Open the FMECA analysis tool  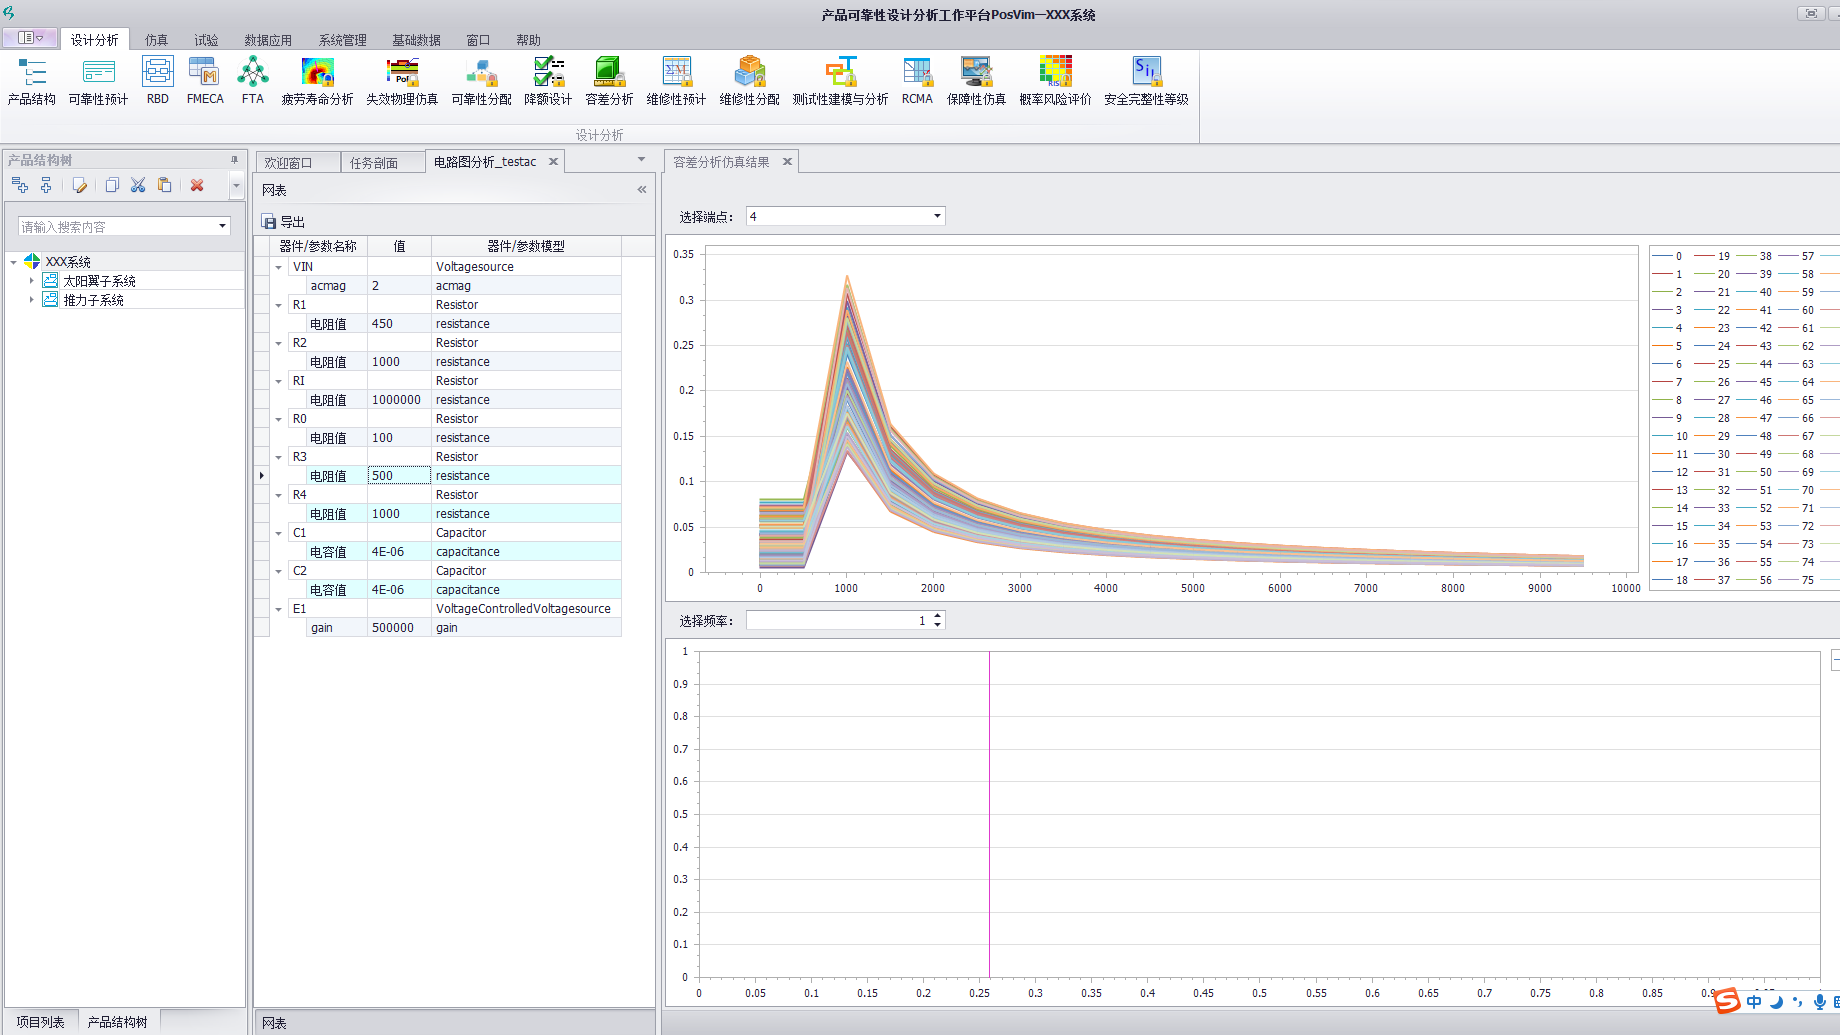tap(205, 80)
